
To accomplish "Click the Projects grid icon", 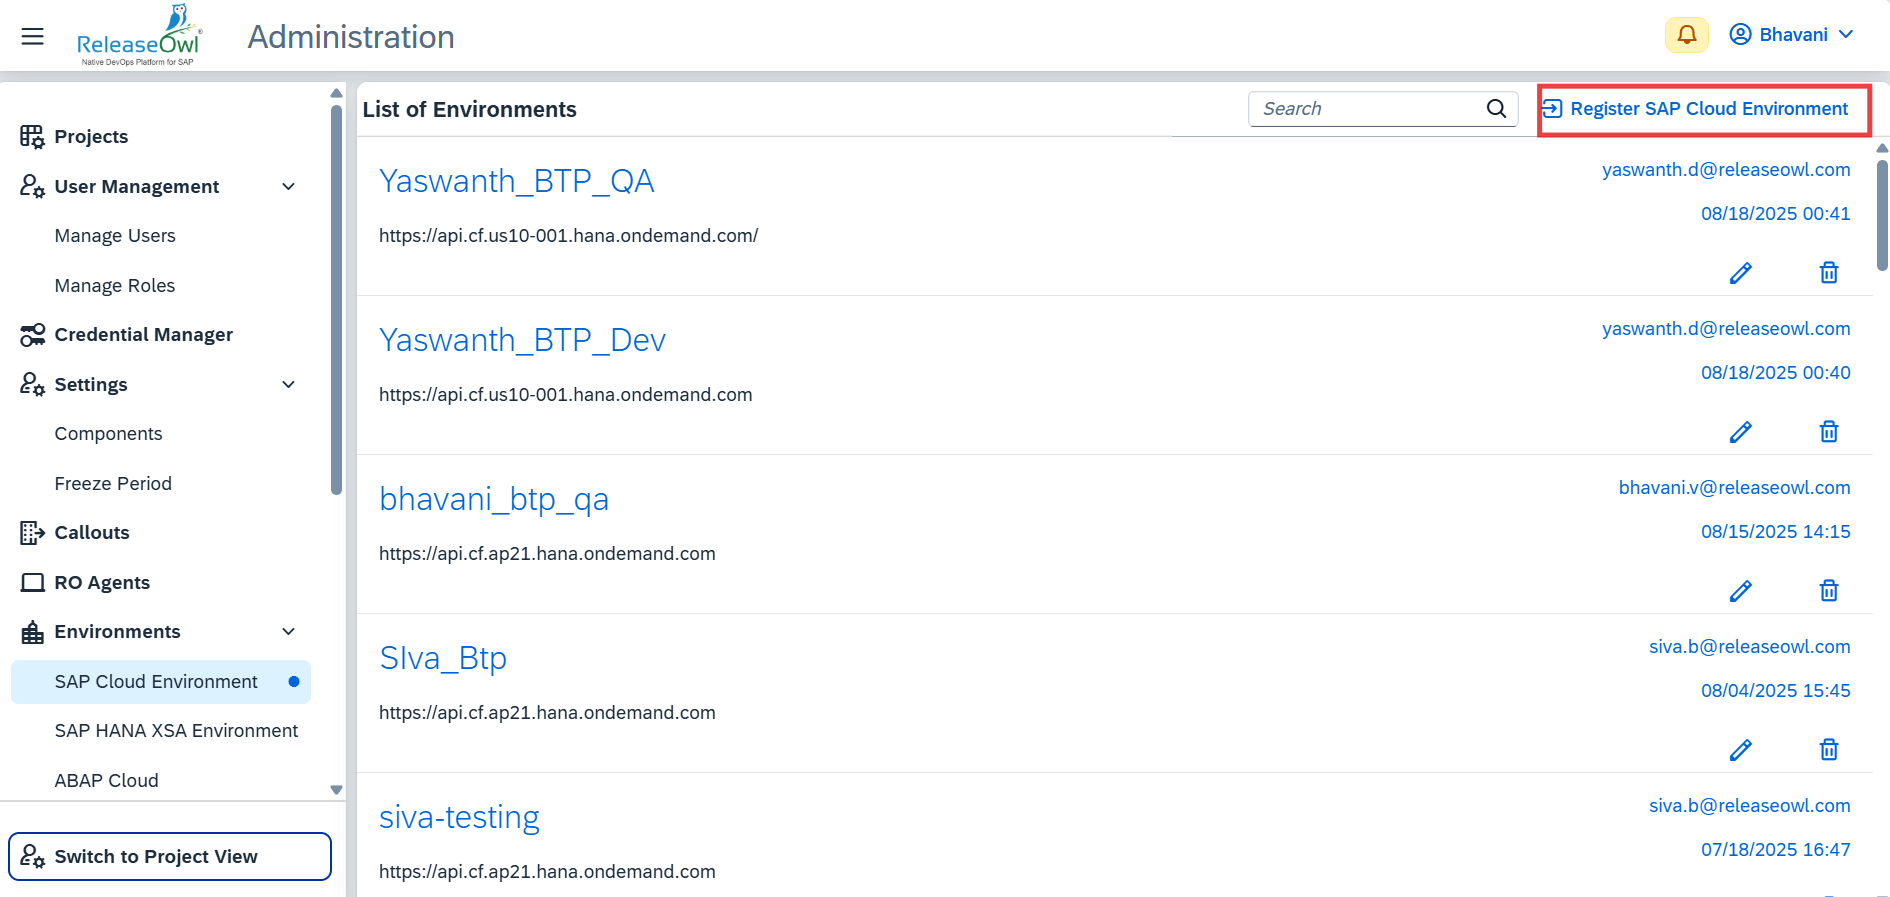I will [x=32, y=137].
